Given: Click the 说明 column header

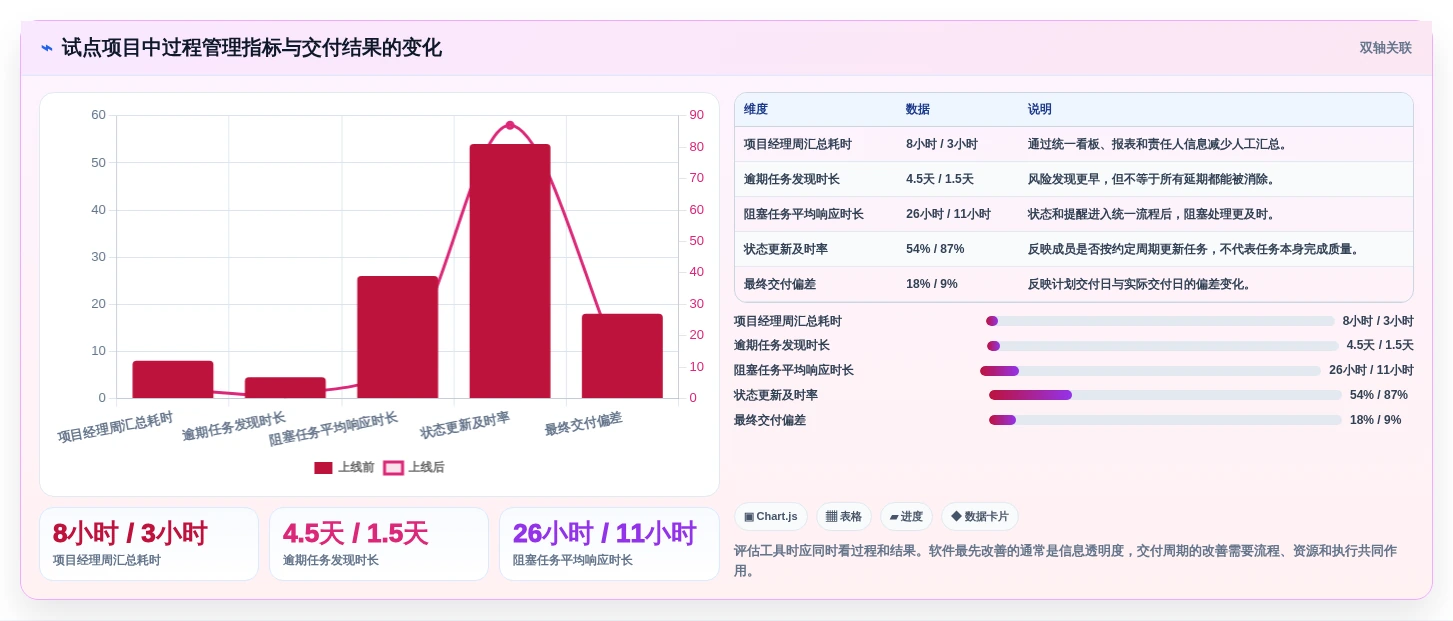Looking at the screenshot, I should click(x=1040, y=109).
